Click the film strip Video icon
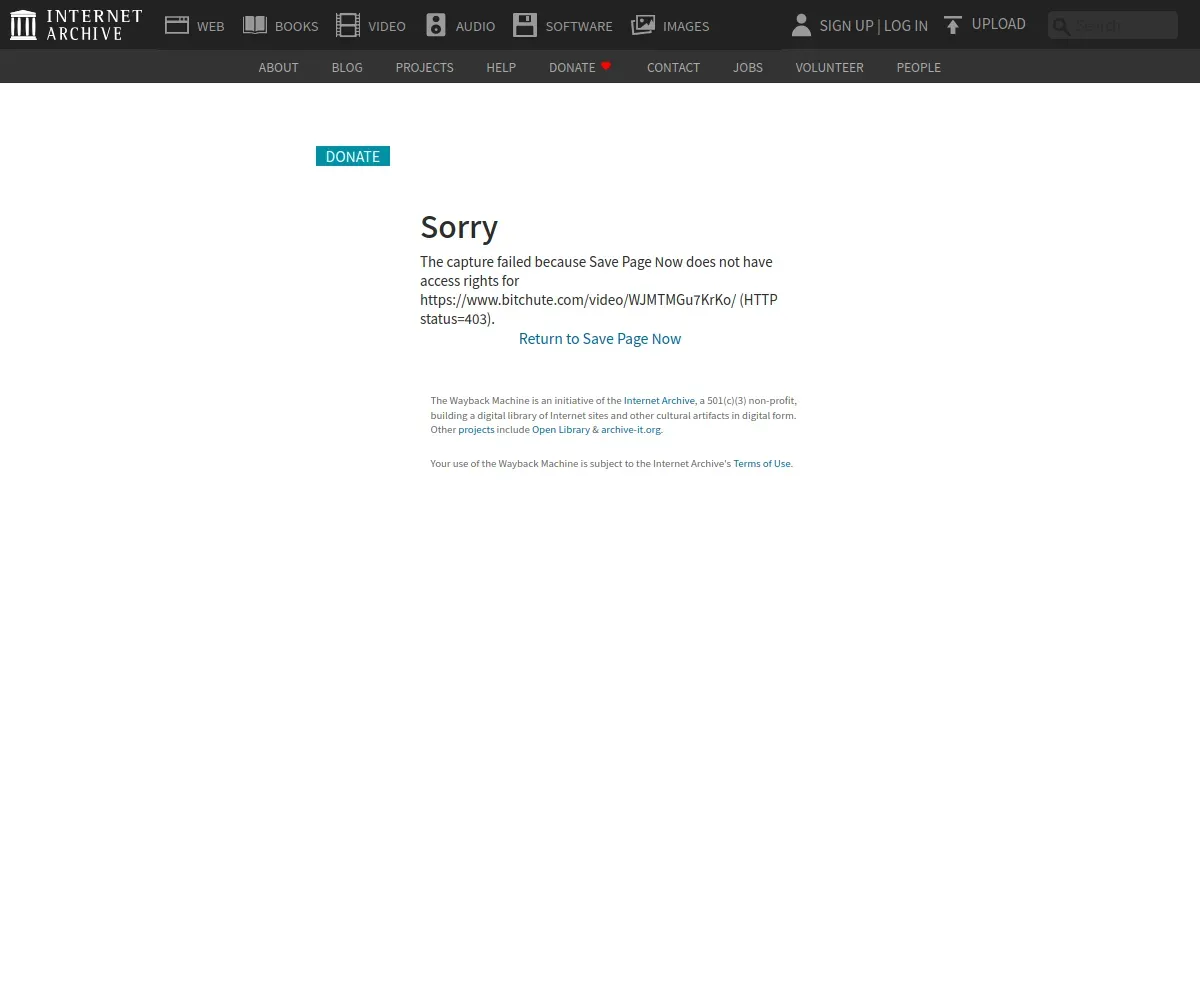Image resolution: width=1200 pixels, height=1000 pixels. 348,25
